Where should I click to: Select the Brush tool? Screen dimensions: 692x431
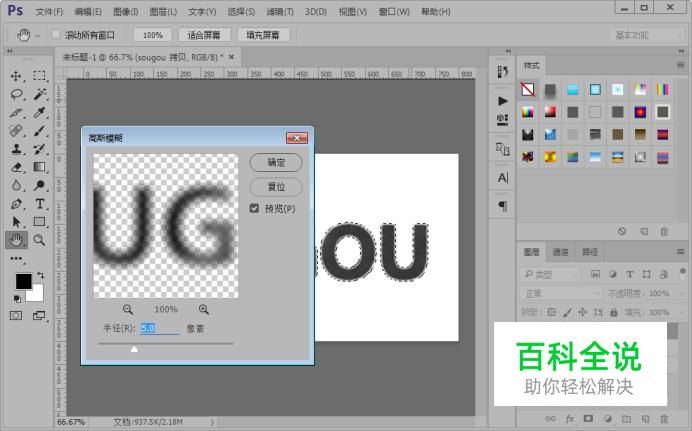click(x=39, y=131)
